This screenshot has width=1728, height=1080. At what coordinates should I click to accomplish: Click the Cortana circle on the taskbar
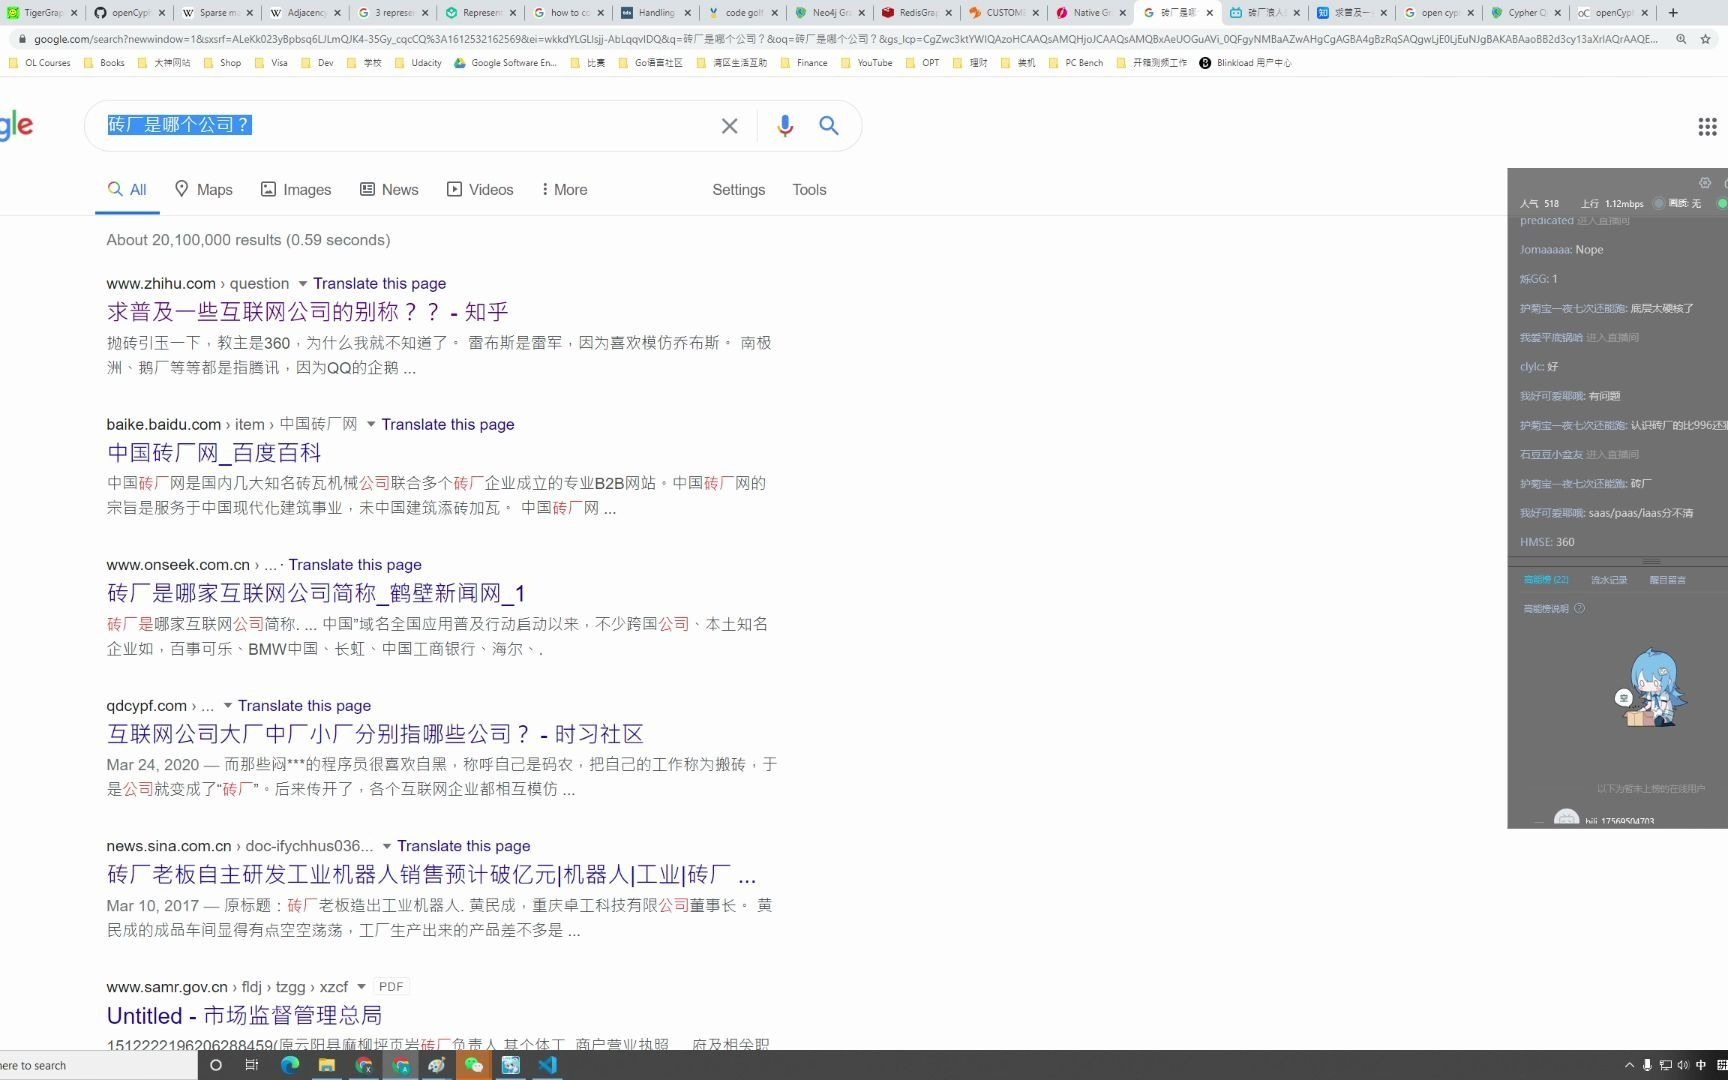[215, 1065]
